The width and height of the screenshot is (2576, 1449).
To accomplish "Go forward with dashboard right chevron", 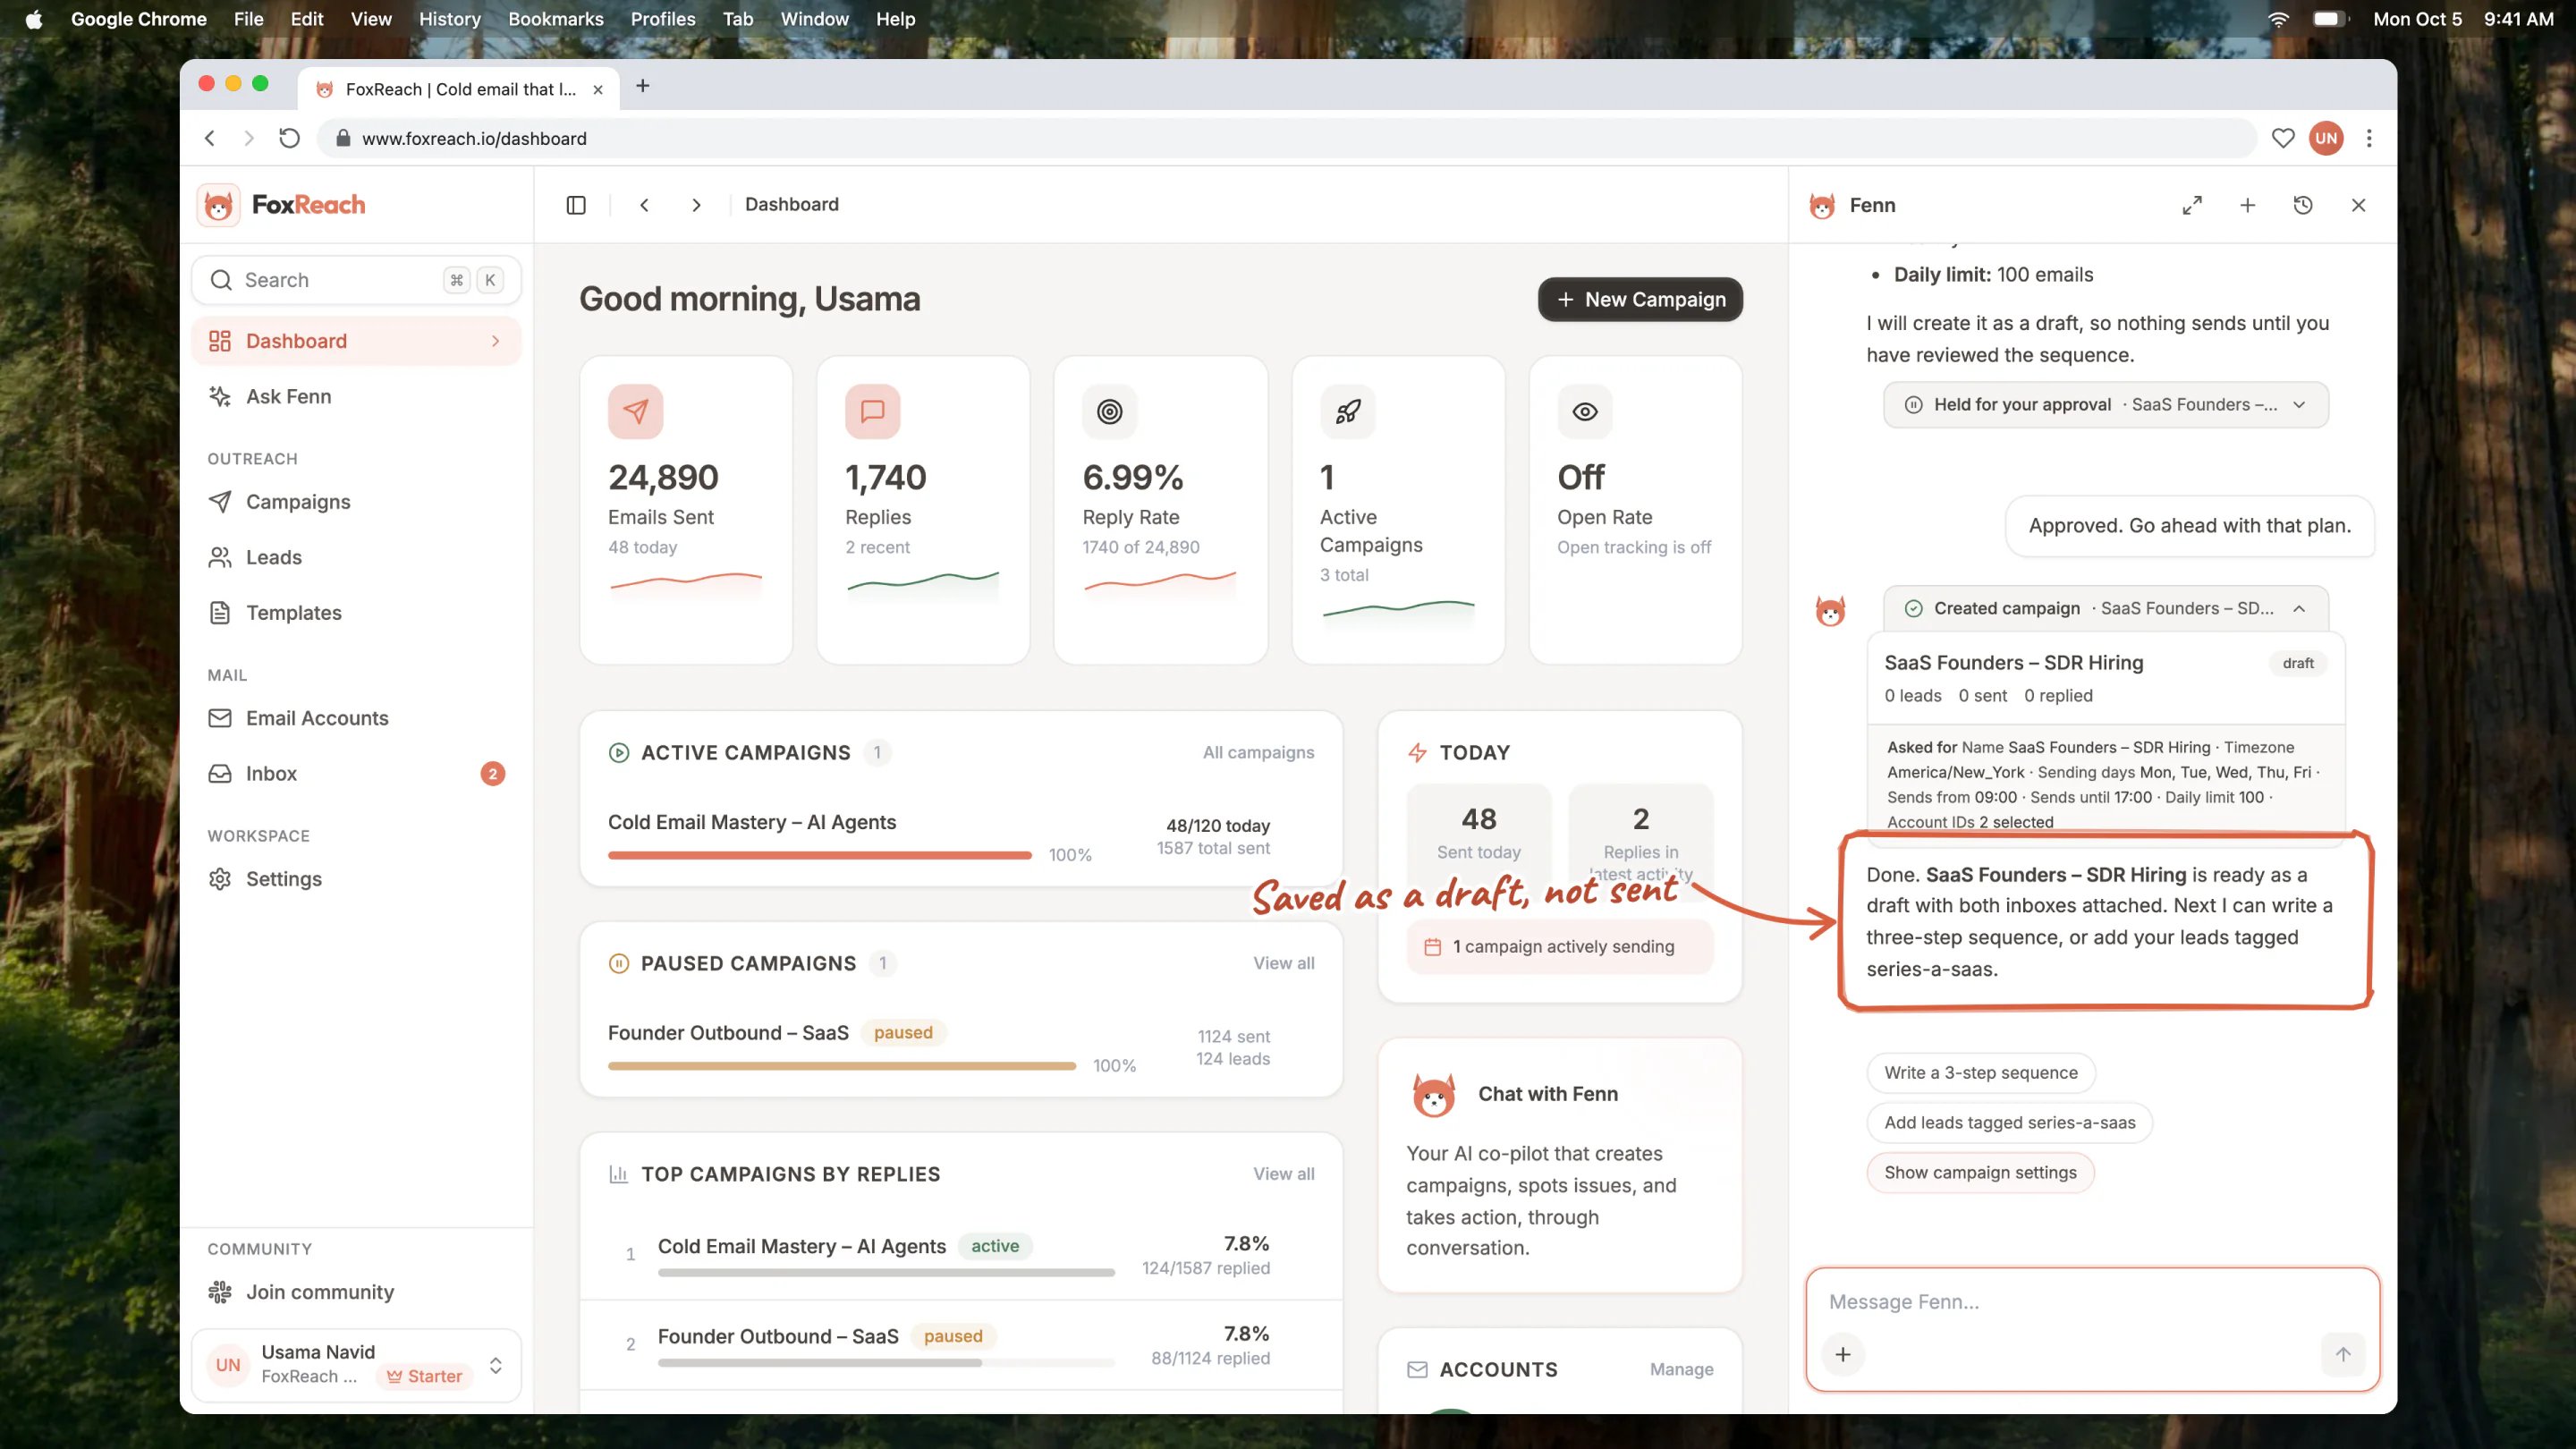I will pos(696,205).
